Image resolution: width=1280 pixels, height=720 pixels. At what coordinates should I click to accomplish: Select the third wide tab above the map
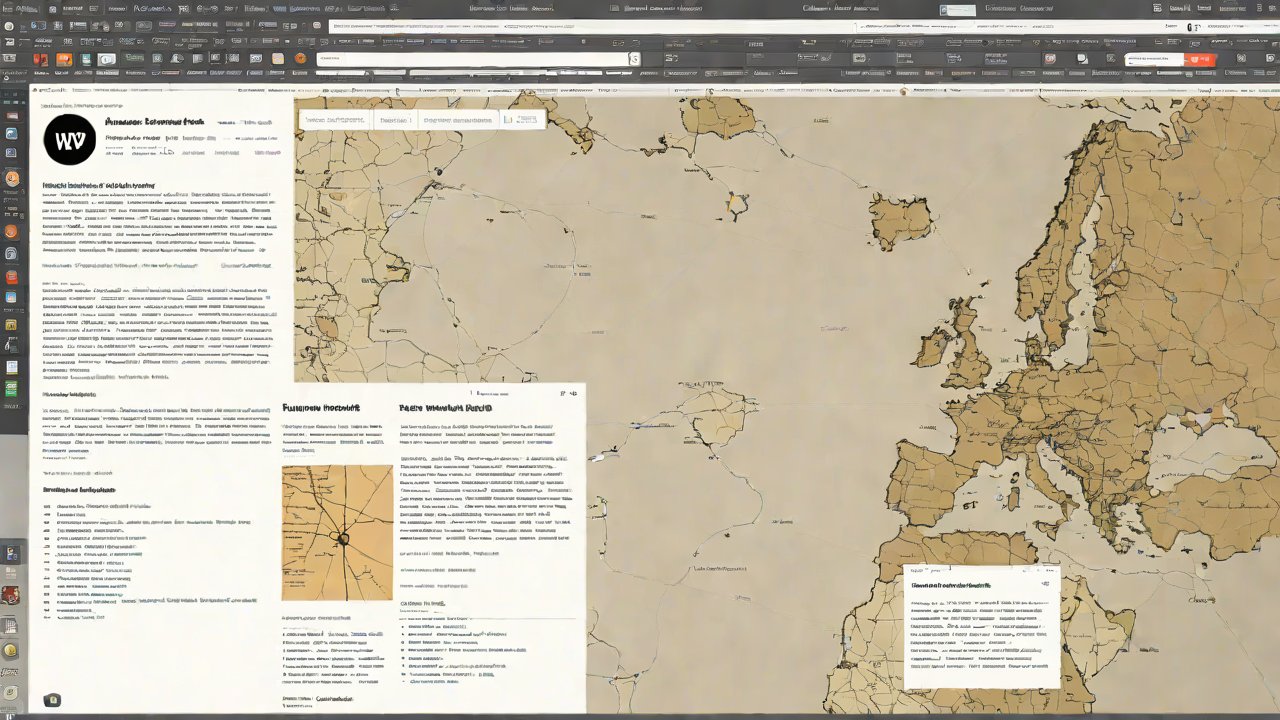[458, 120]
